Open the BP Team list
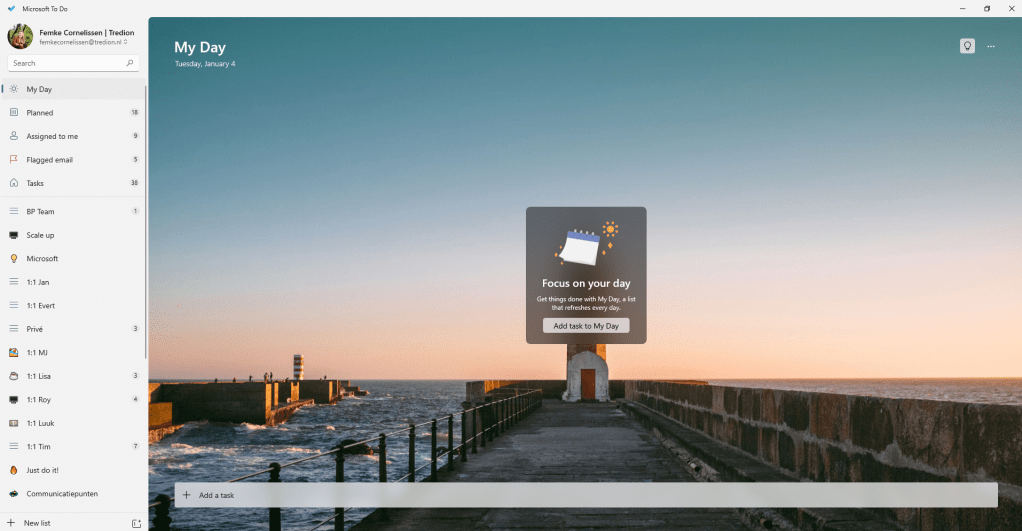 [x=41, y=211]
